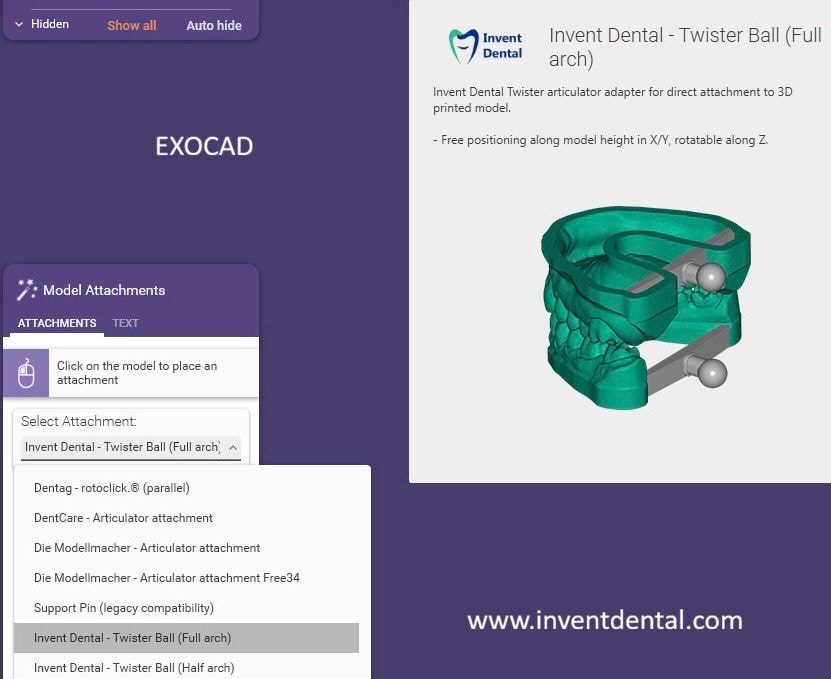
Task: Click Auto hide button
Action: pos(214,25)
